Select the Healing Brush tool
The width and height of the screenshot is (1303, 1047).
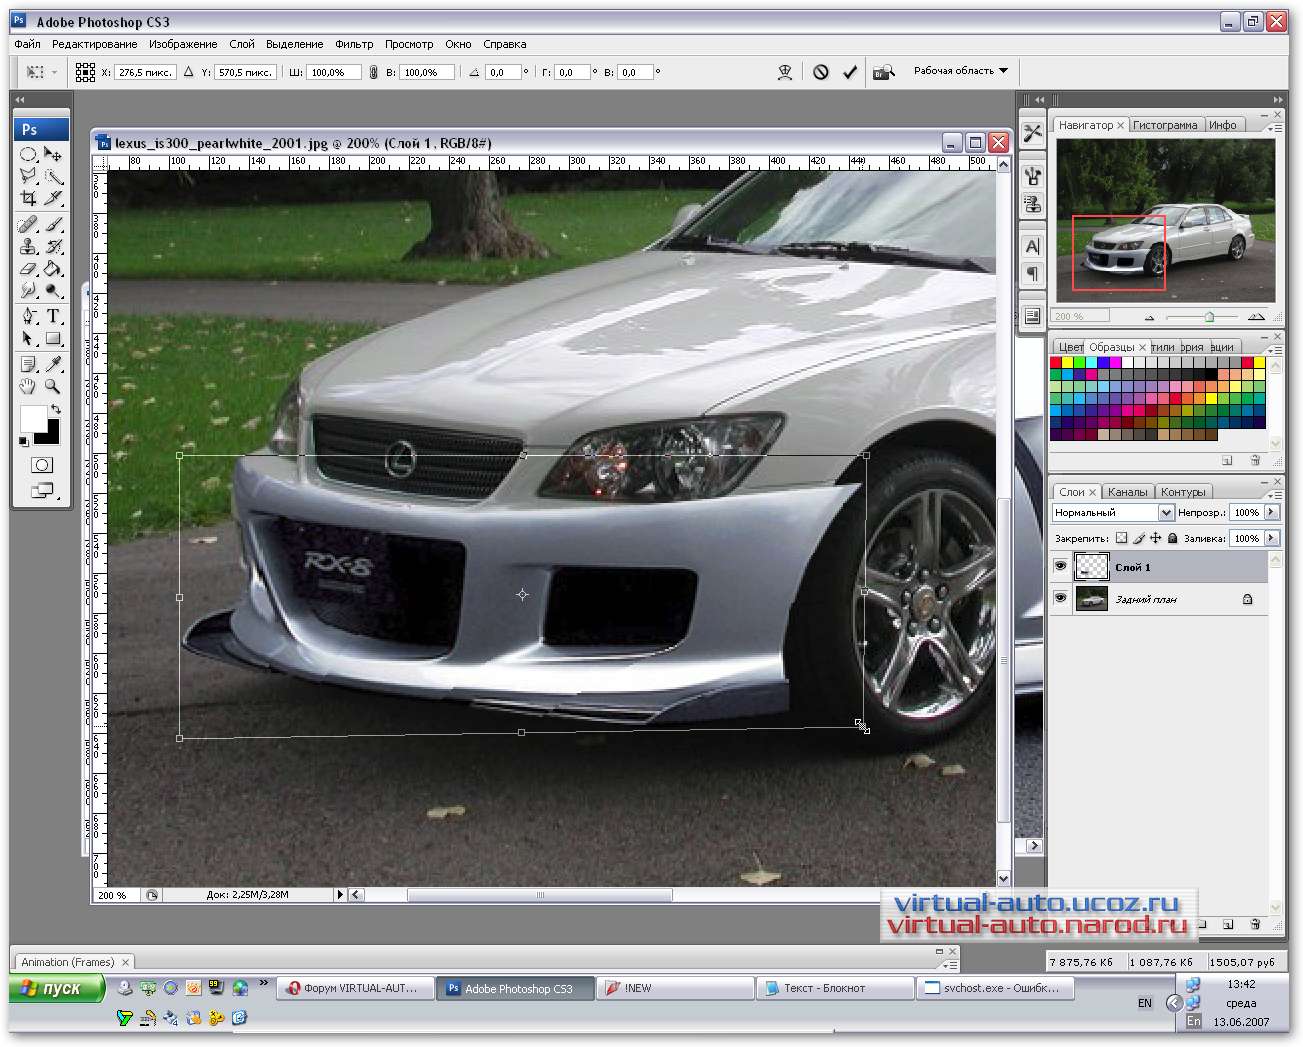[x=28, y=224]
